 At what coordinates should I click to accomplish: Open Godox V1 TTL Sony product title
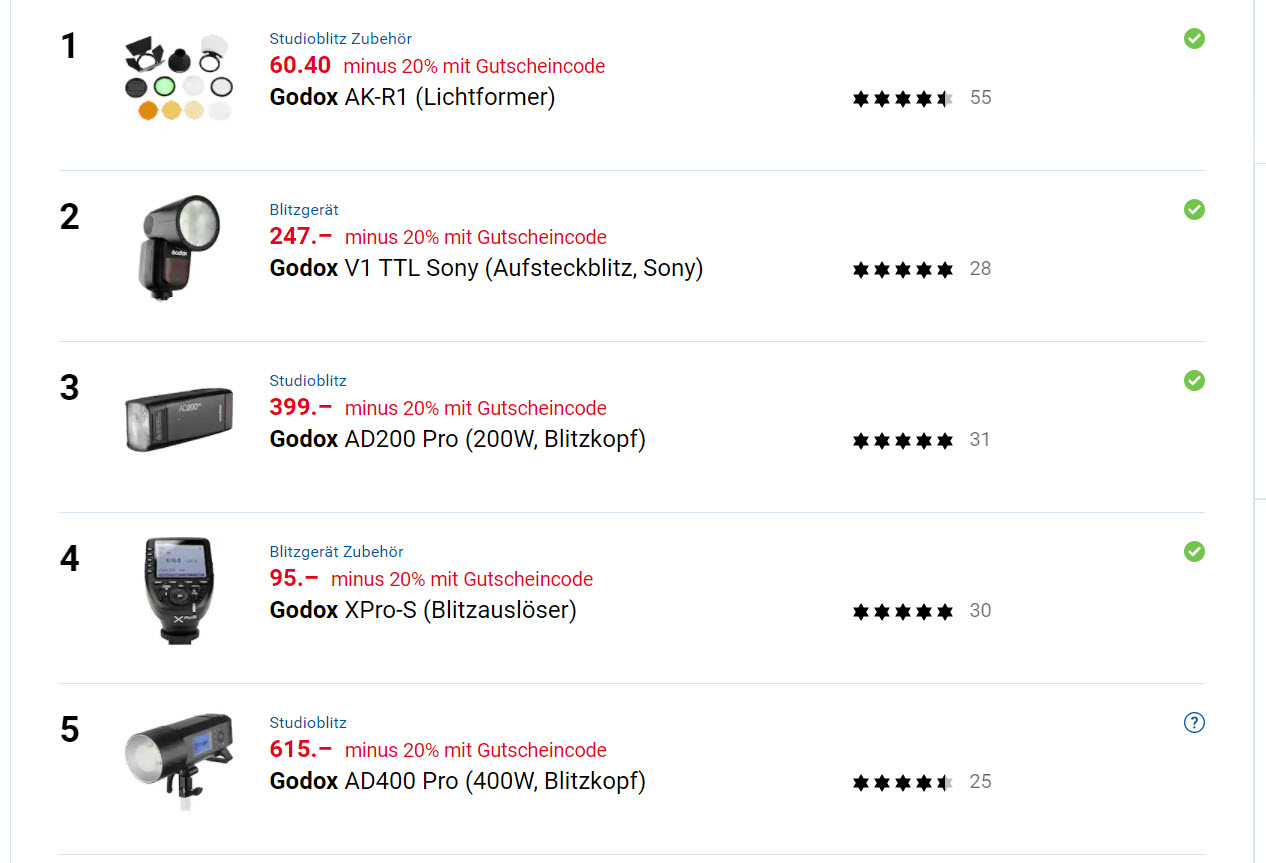(486, 268)
